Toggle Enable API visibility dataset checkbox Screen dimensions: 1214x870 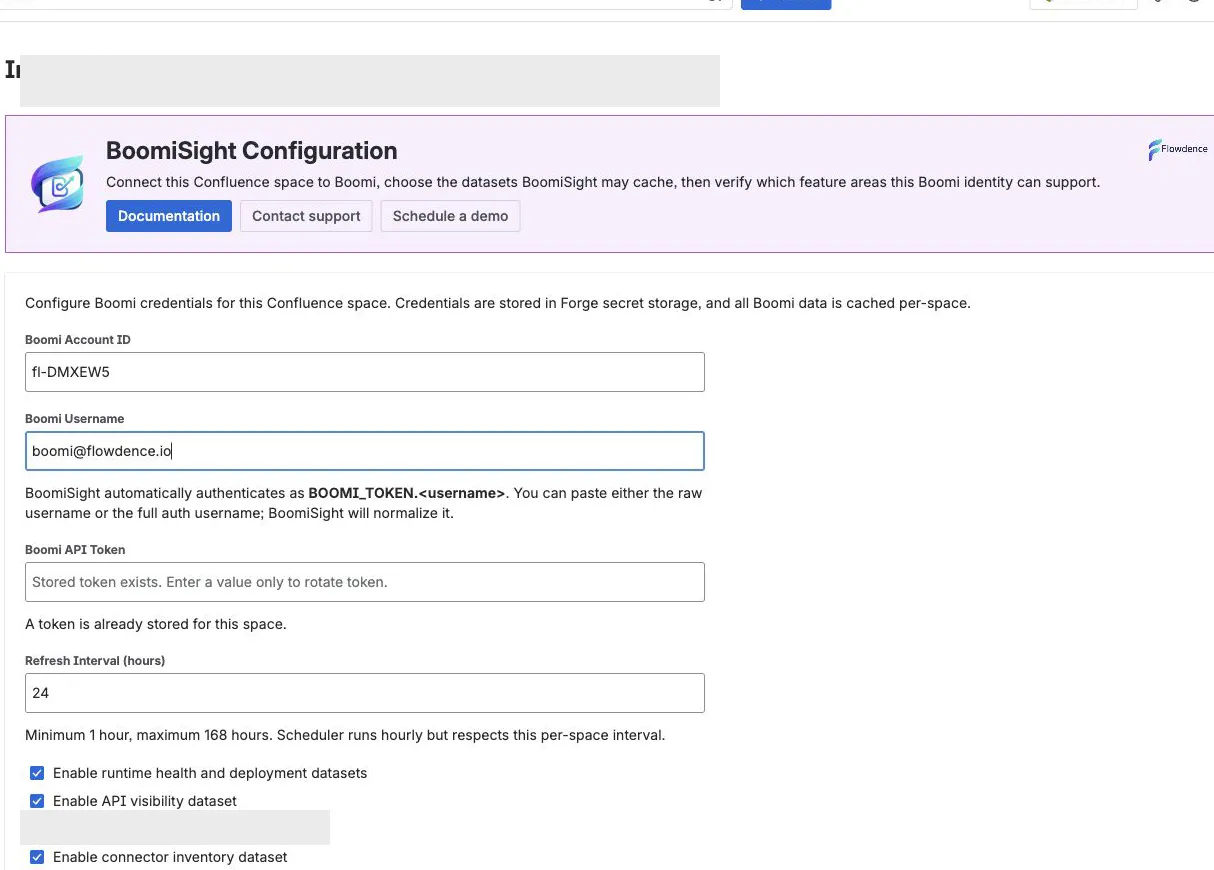37,801
